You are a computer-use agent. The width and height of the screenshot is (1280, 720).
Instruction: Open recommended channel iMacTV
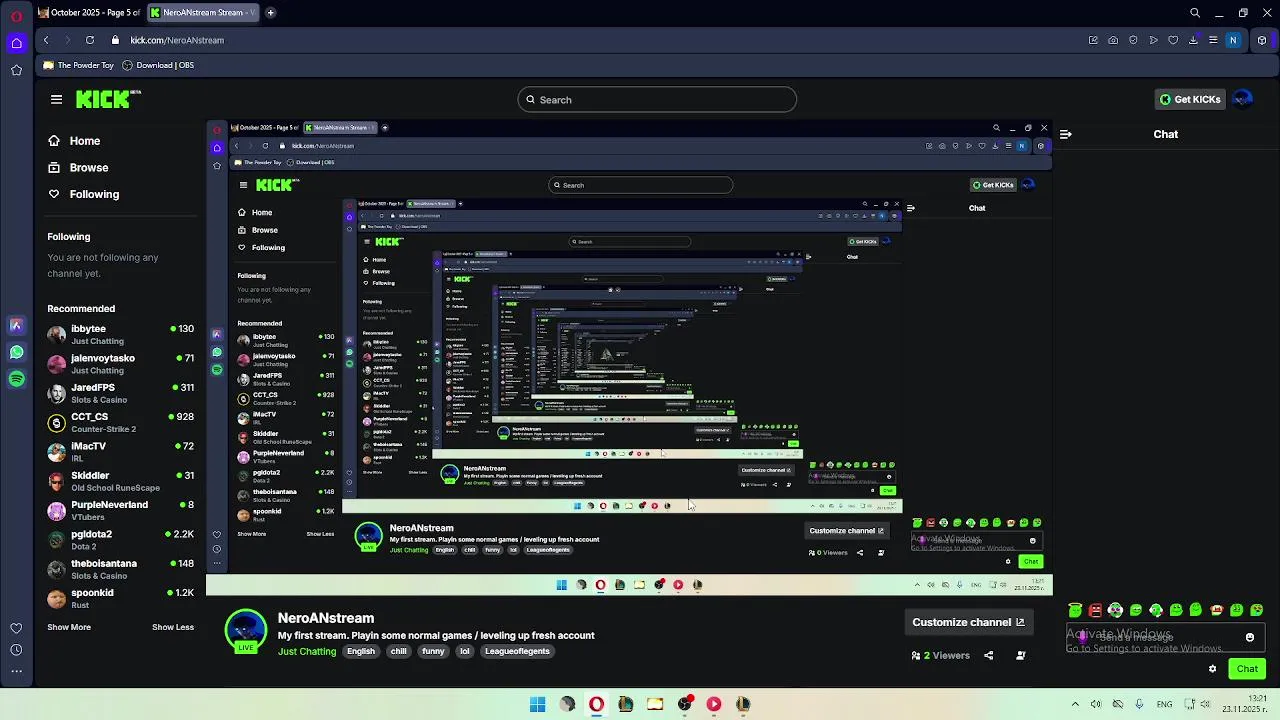point(120,451)
